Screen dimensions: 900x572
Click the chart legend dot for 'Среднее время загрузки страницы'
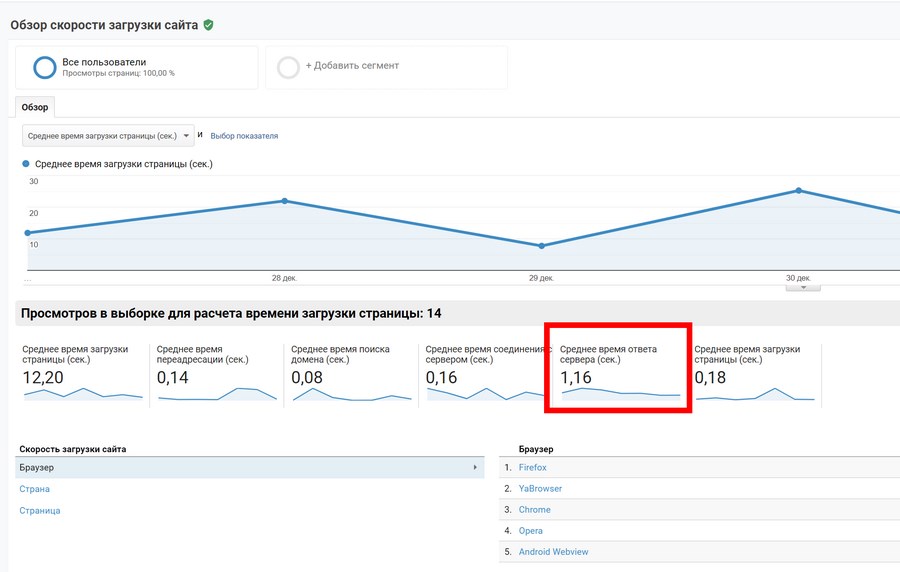coord(26,164)
